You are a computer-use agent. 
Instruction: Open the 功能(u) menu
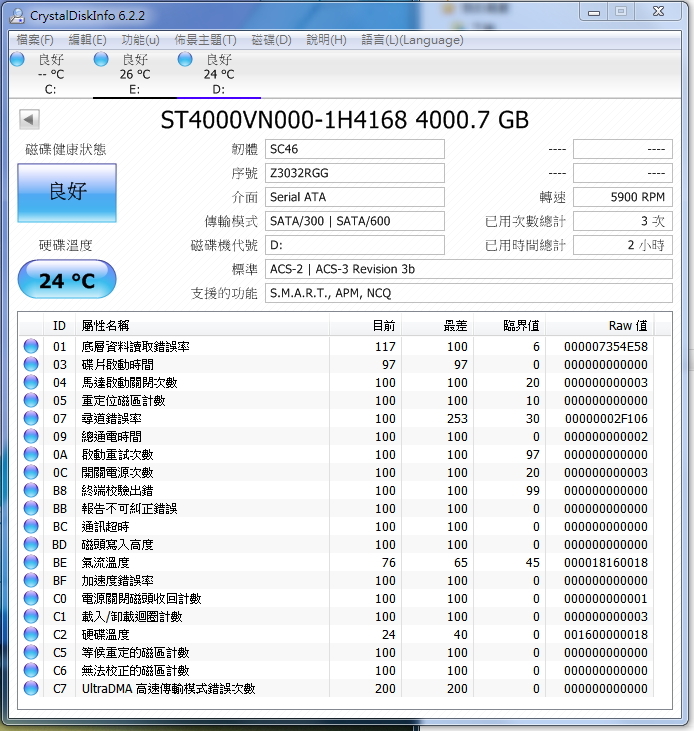click(140, 40)
